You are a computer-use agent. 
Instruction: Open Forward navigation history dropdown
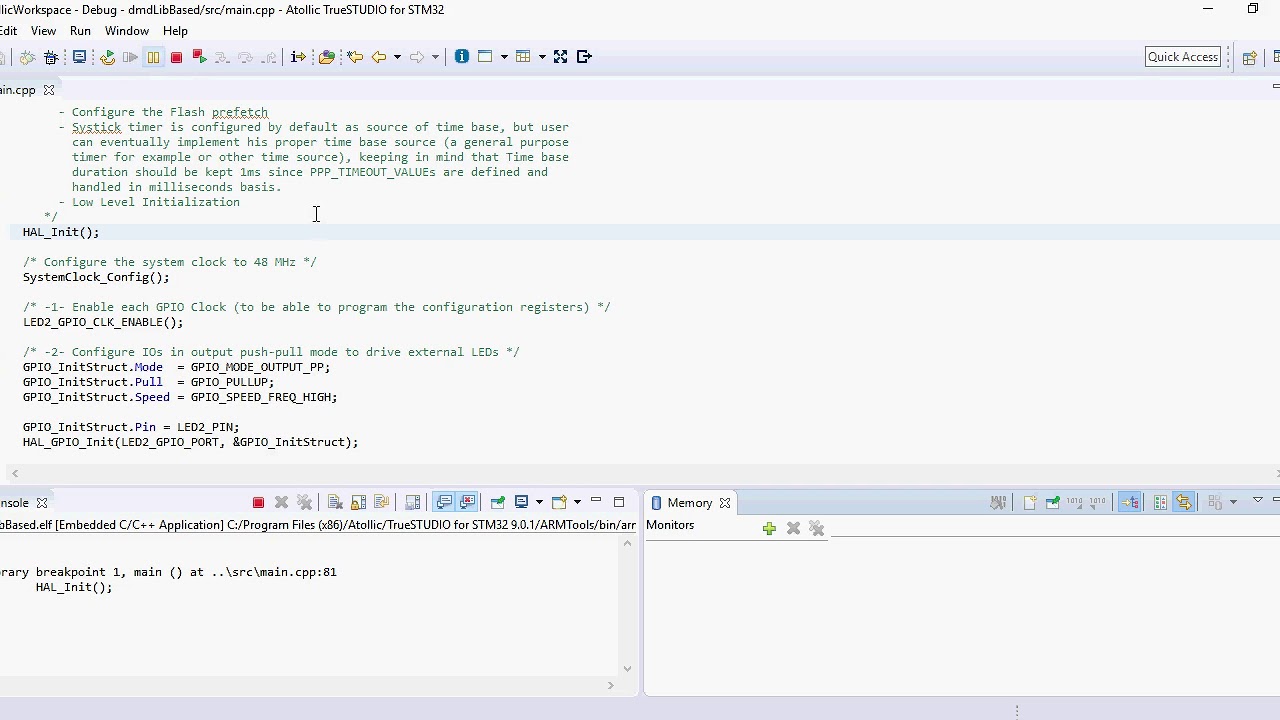[x=435, y=57]
